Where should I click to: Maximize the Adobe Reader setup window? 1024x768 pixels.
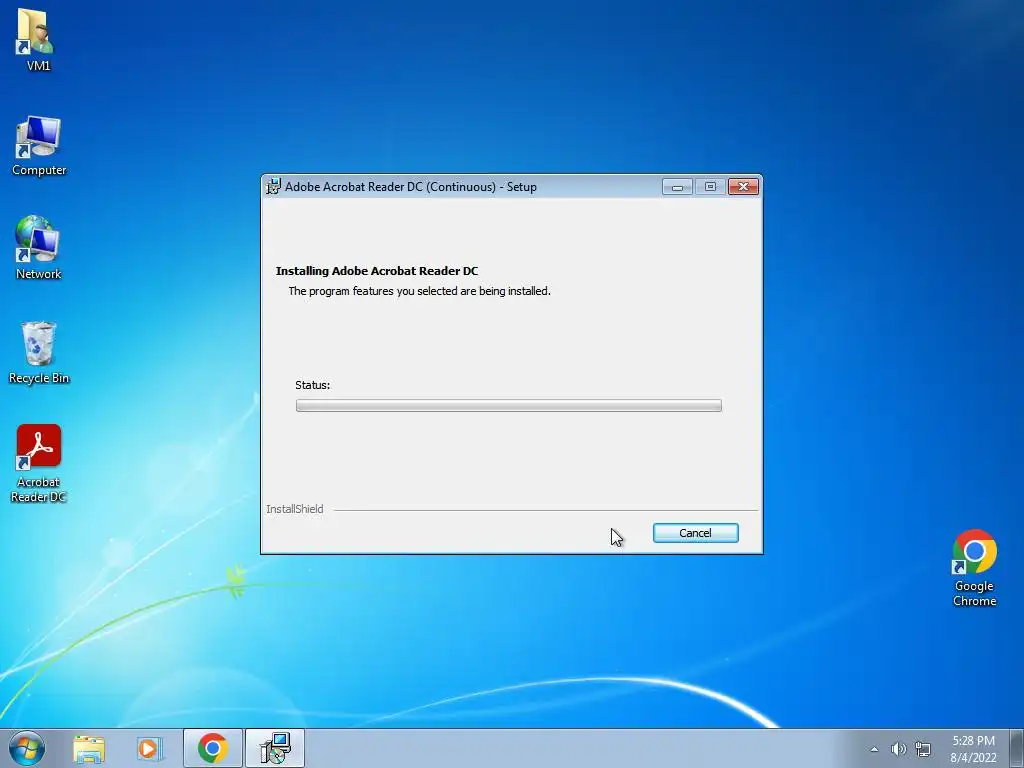point(711,187)
